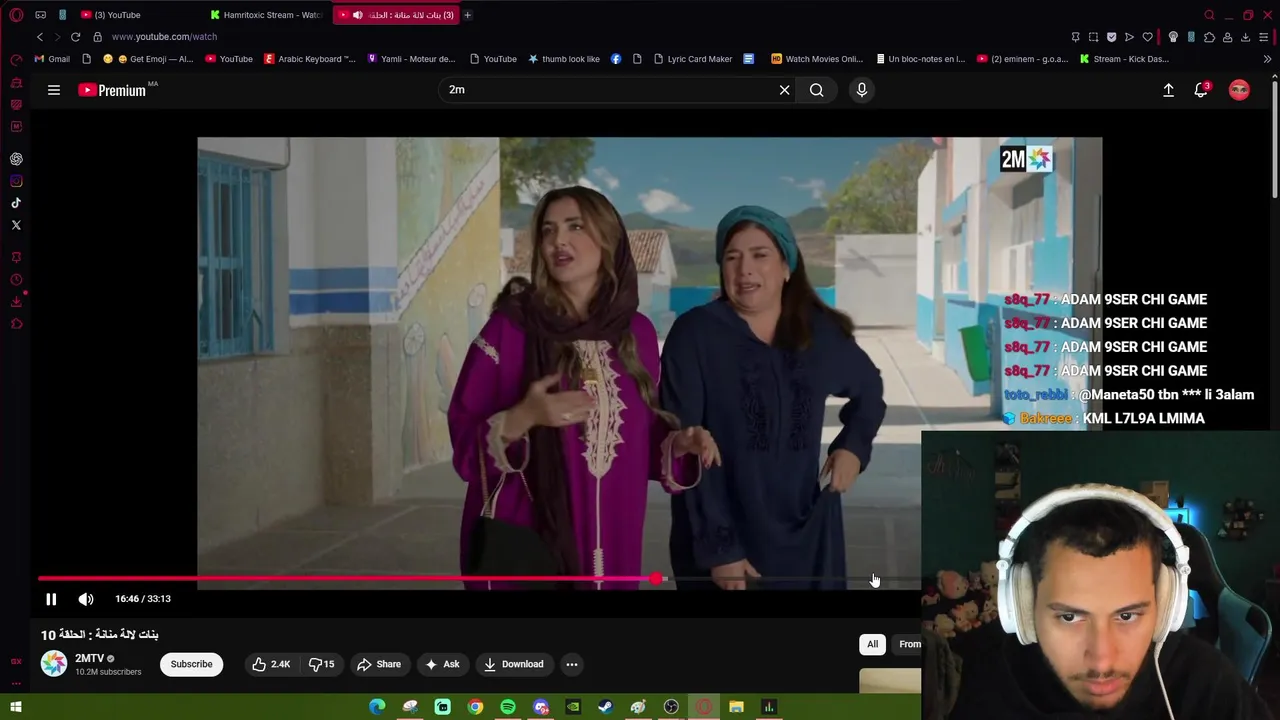Open the browser tab search magnifier

tap(1209, 15)
